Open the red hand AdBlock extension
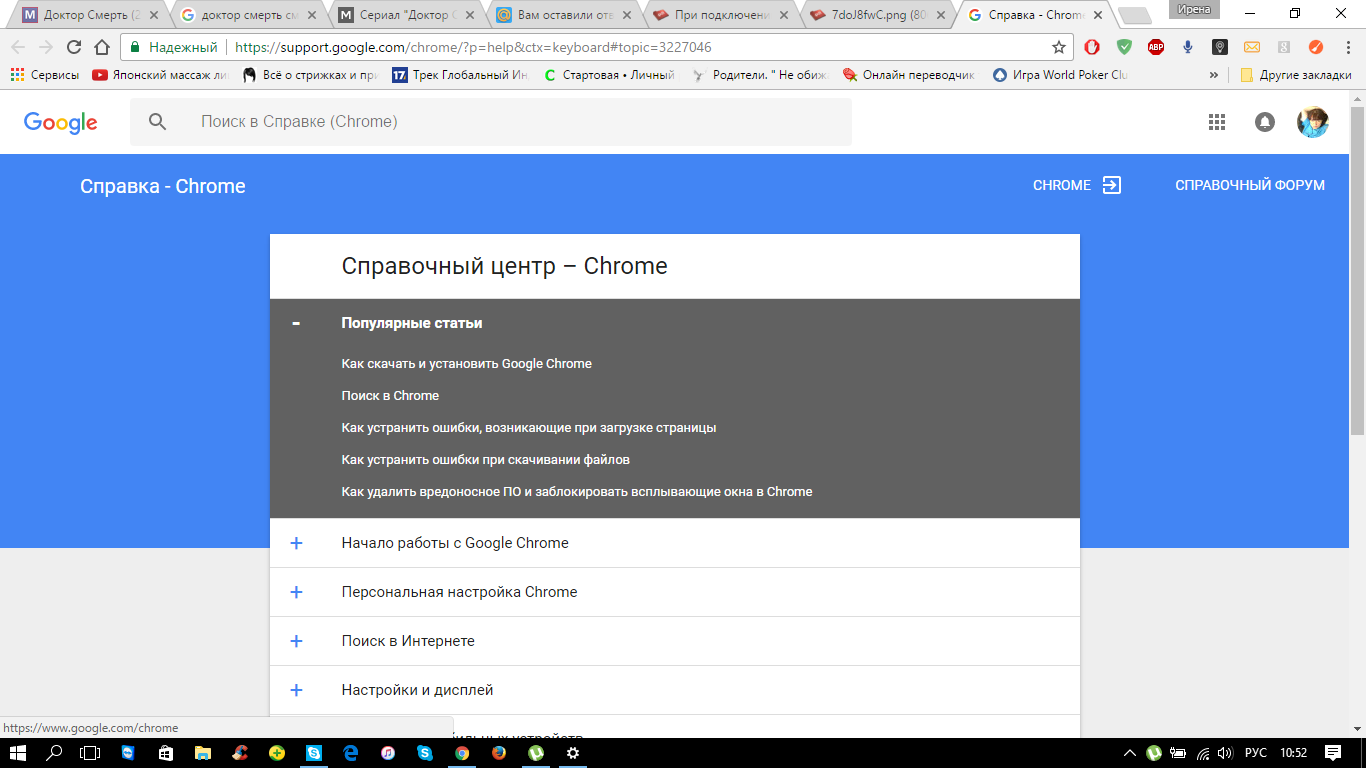The image size is (1366, 768). pyautogui.click(x=1093, y=47)
